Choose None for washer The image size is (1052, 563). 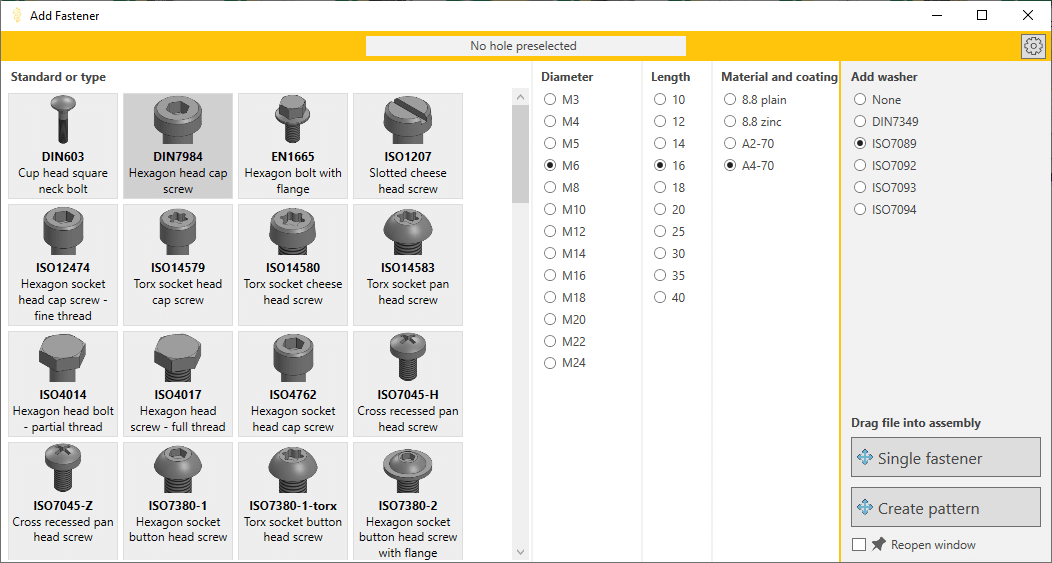860,100
